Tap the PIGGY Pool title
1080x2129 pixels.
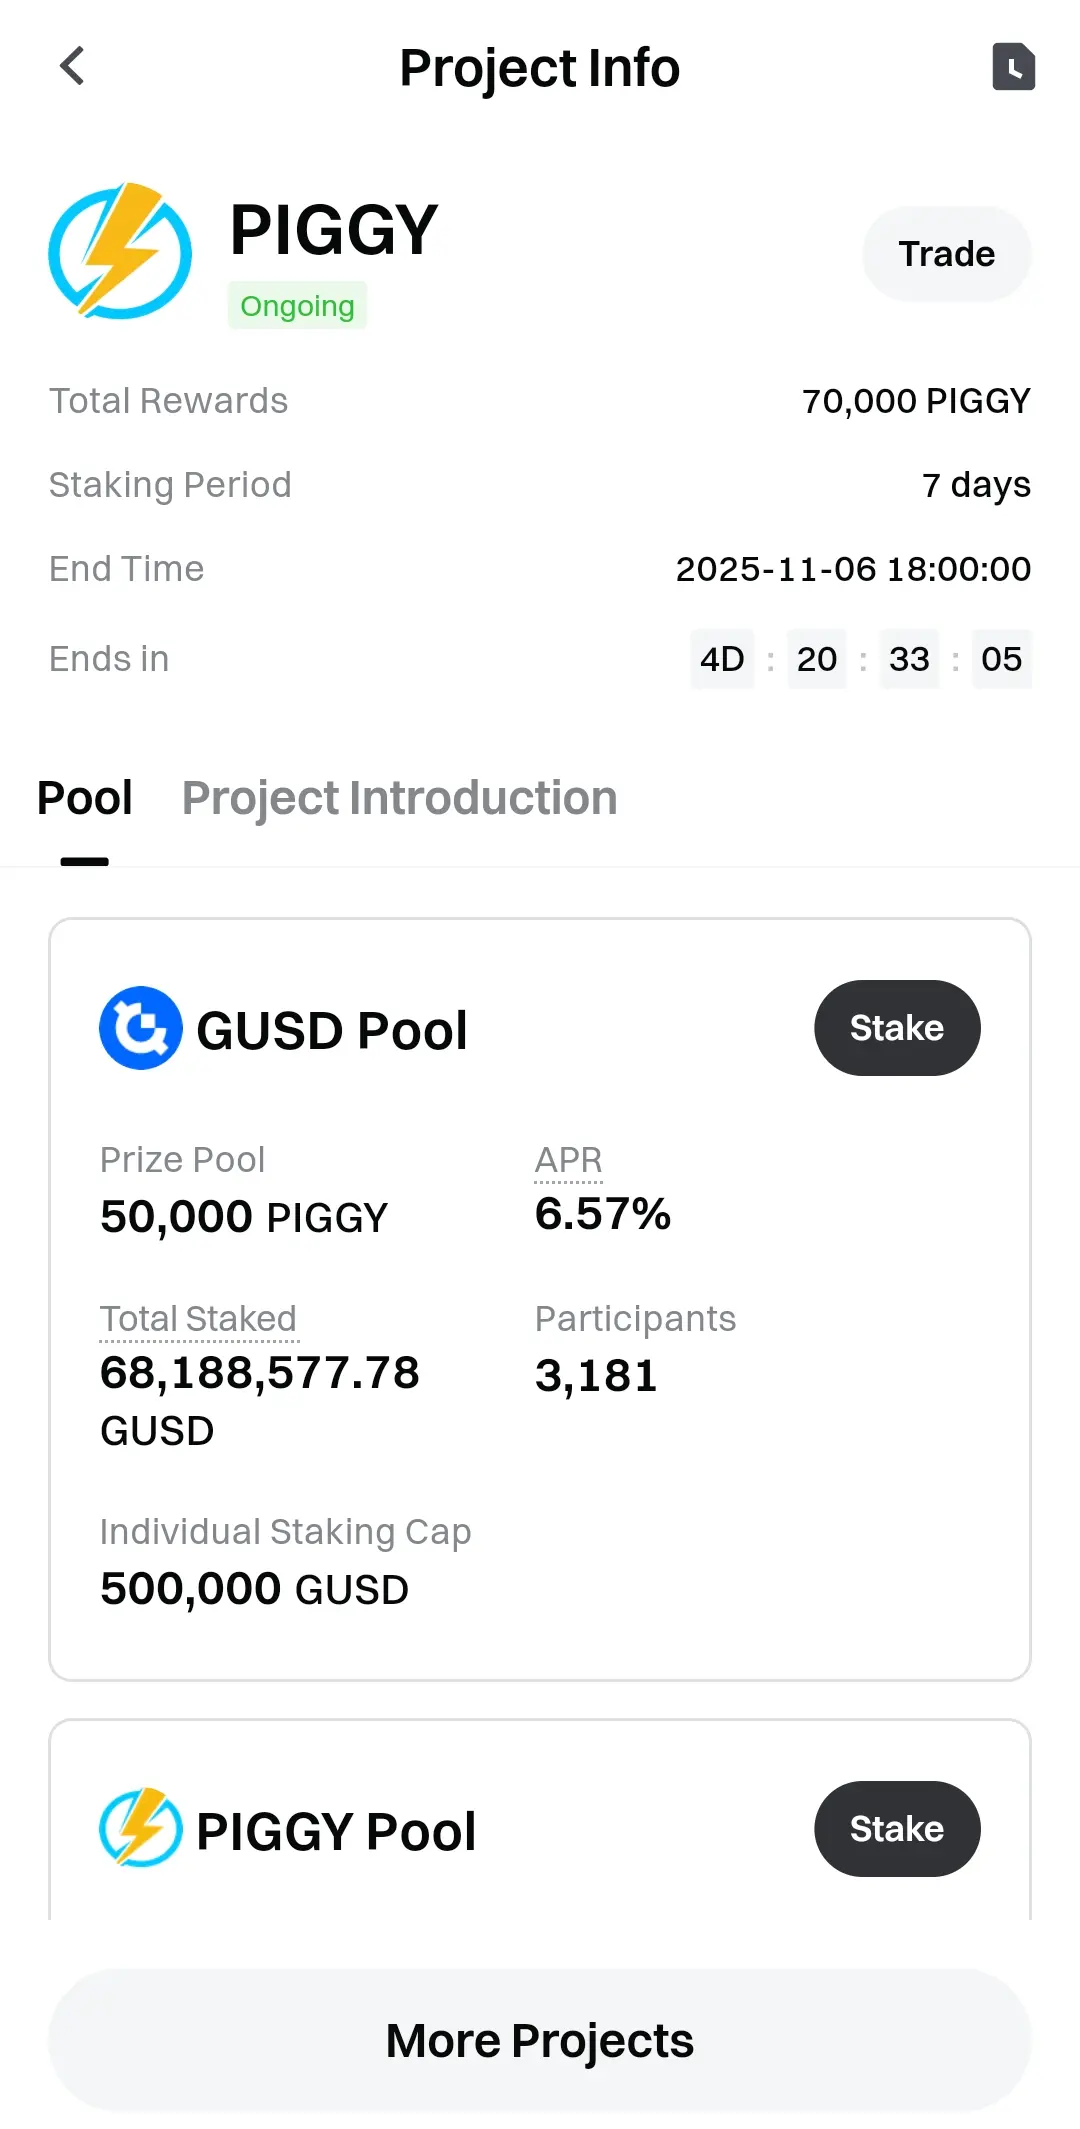[x=336, y=1831]
